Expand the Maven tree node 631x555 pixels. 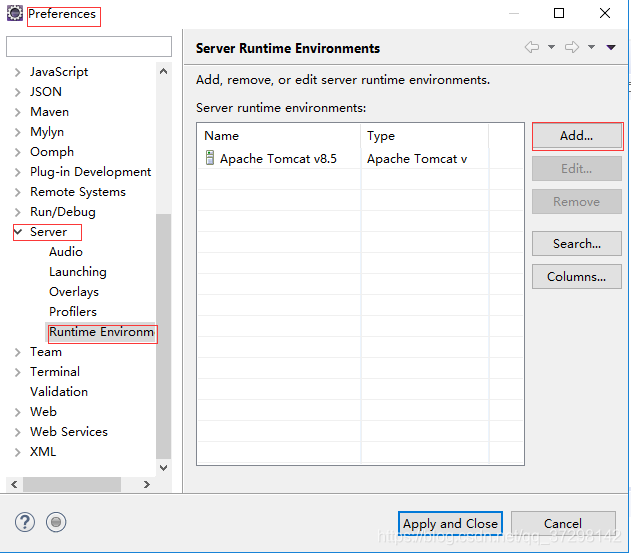click(17, 112)
